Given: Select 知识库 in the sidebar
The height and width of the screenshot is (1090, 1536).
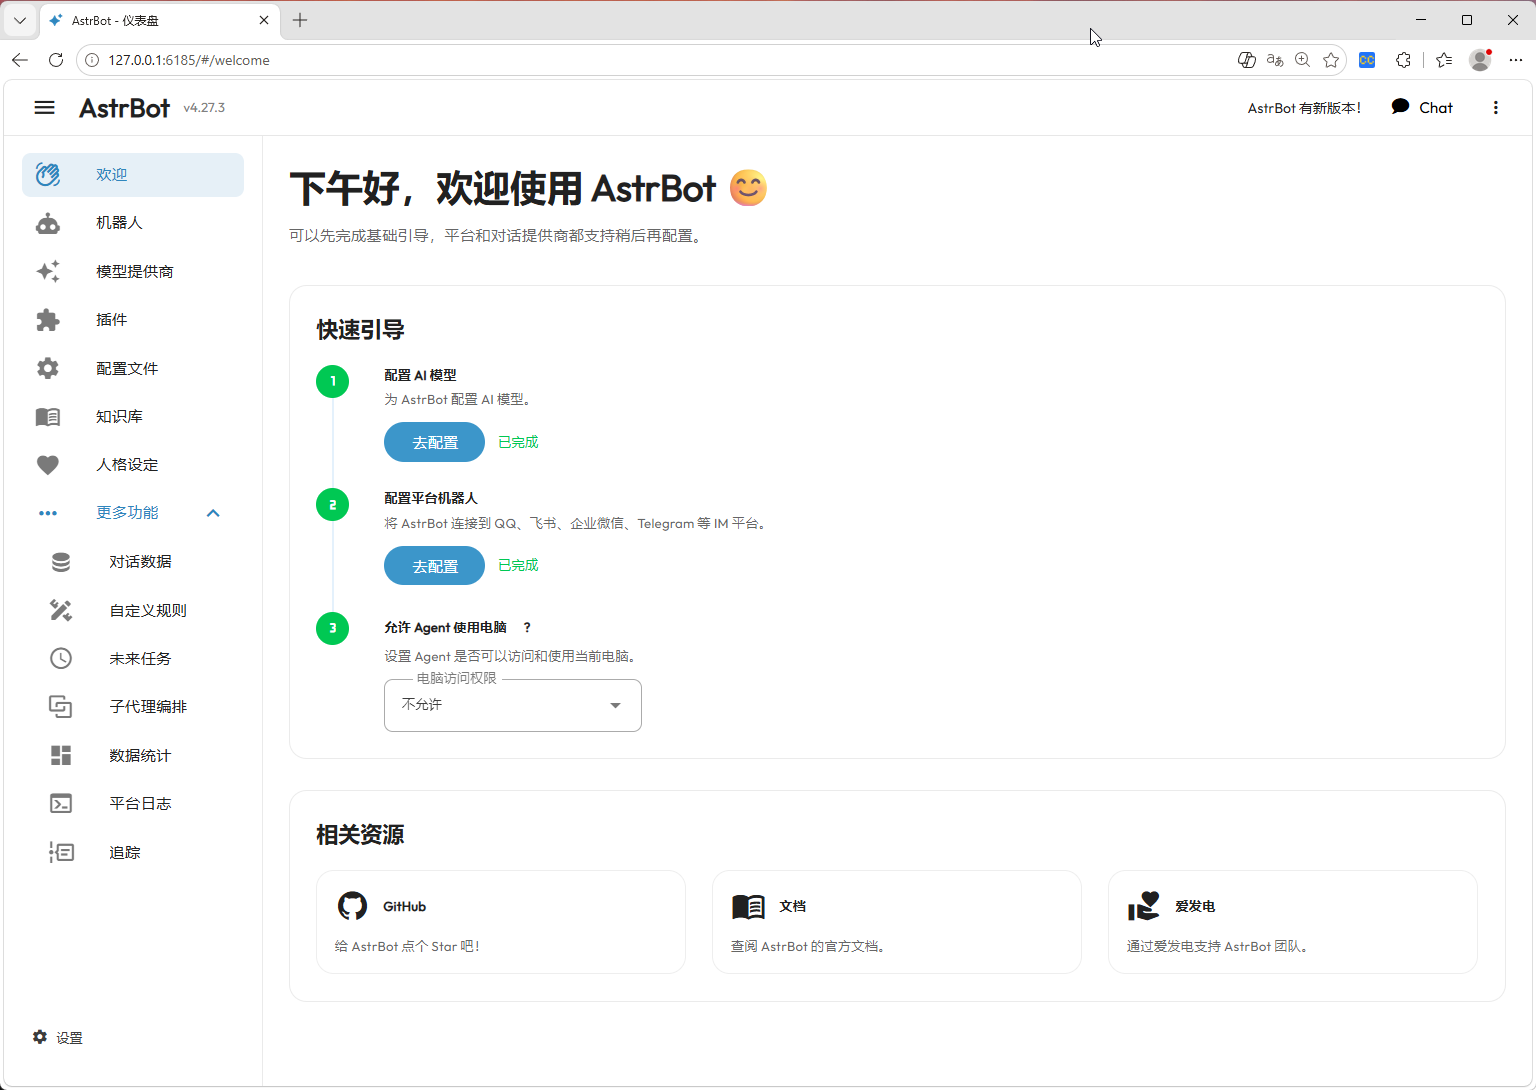Looking at the screenshot, I should [133, 417].
